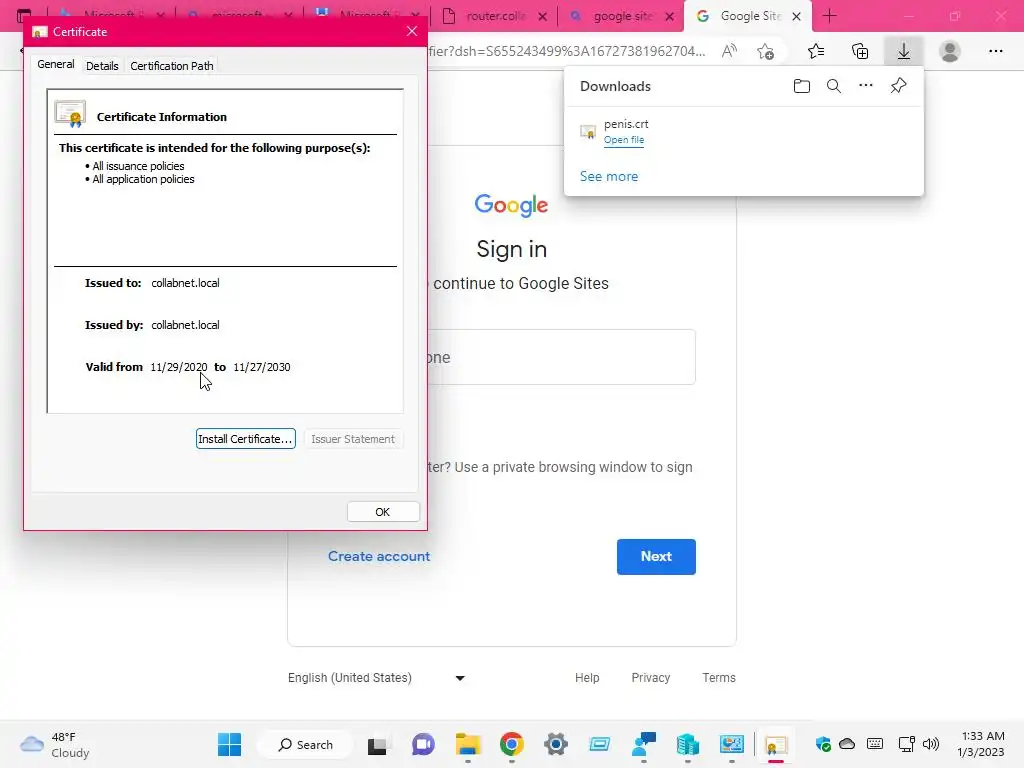Click the Downloads toolbar button in Edge
Image resolution: width=1024 pixels, height=768 pixels.
[x=903, y=52]
